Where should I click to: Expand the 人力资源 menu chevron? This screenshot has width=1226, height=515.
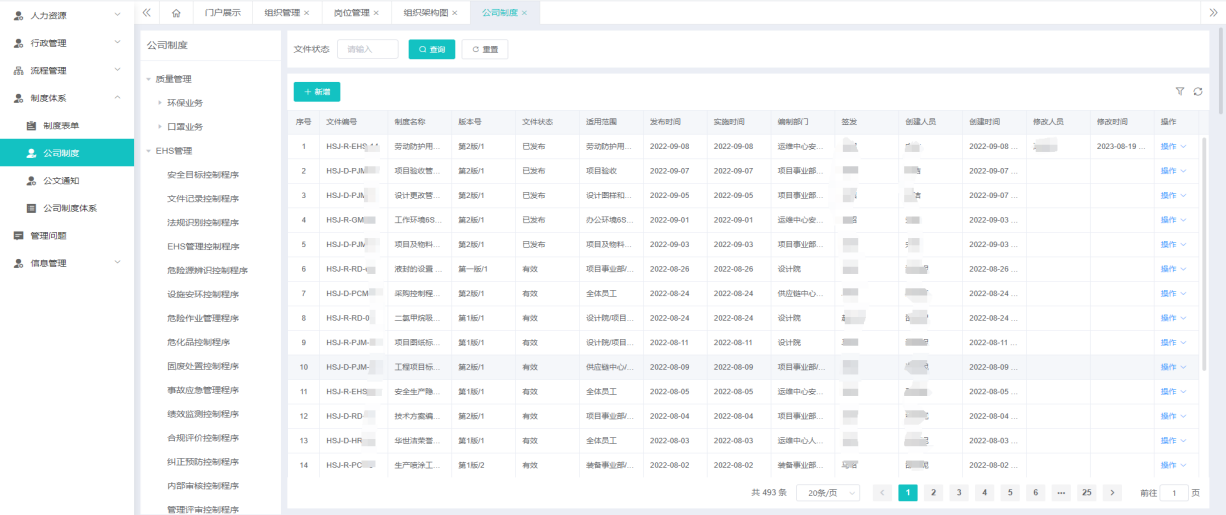pyautogui.click(x=118, y=16)
